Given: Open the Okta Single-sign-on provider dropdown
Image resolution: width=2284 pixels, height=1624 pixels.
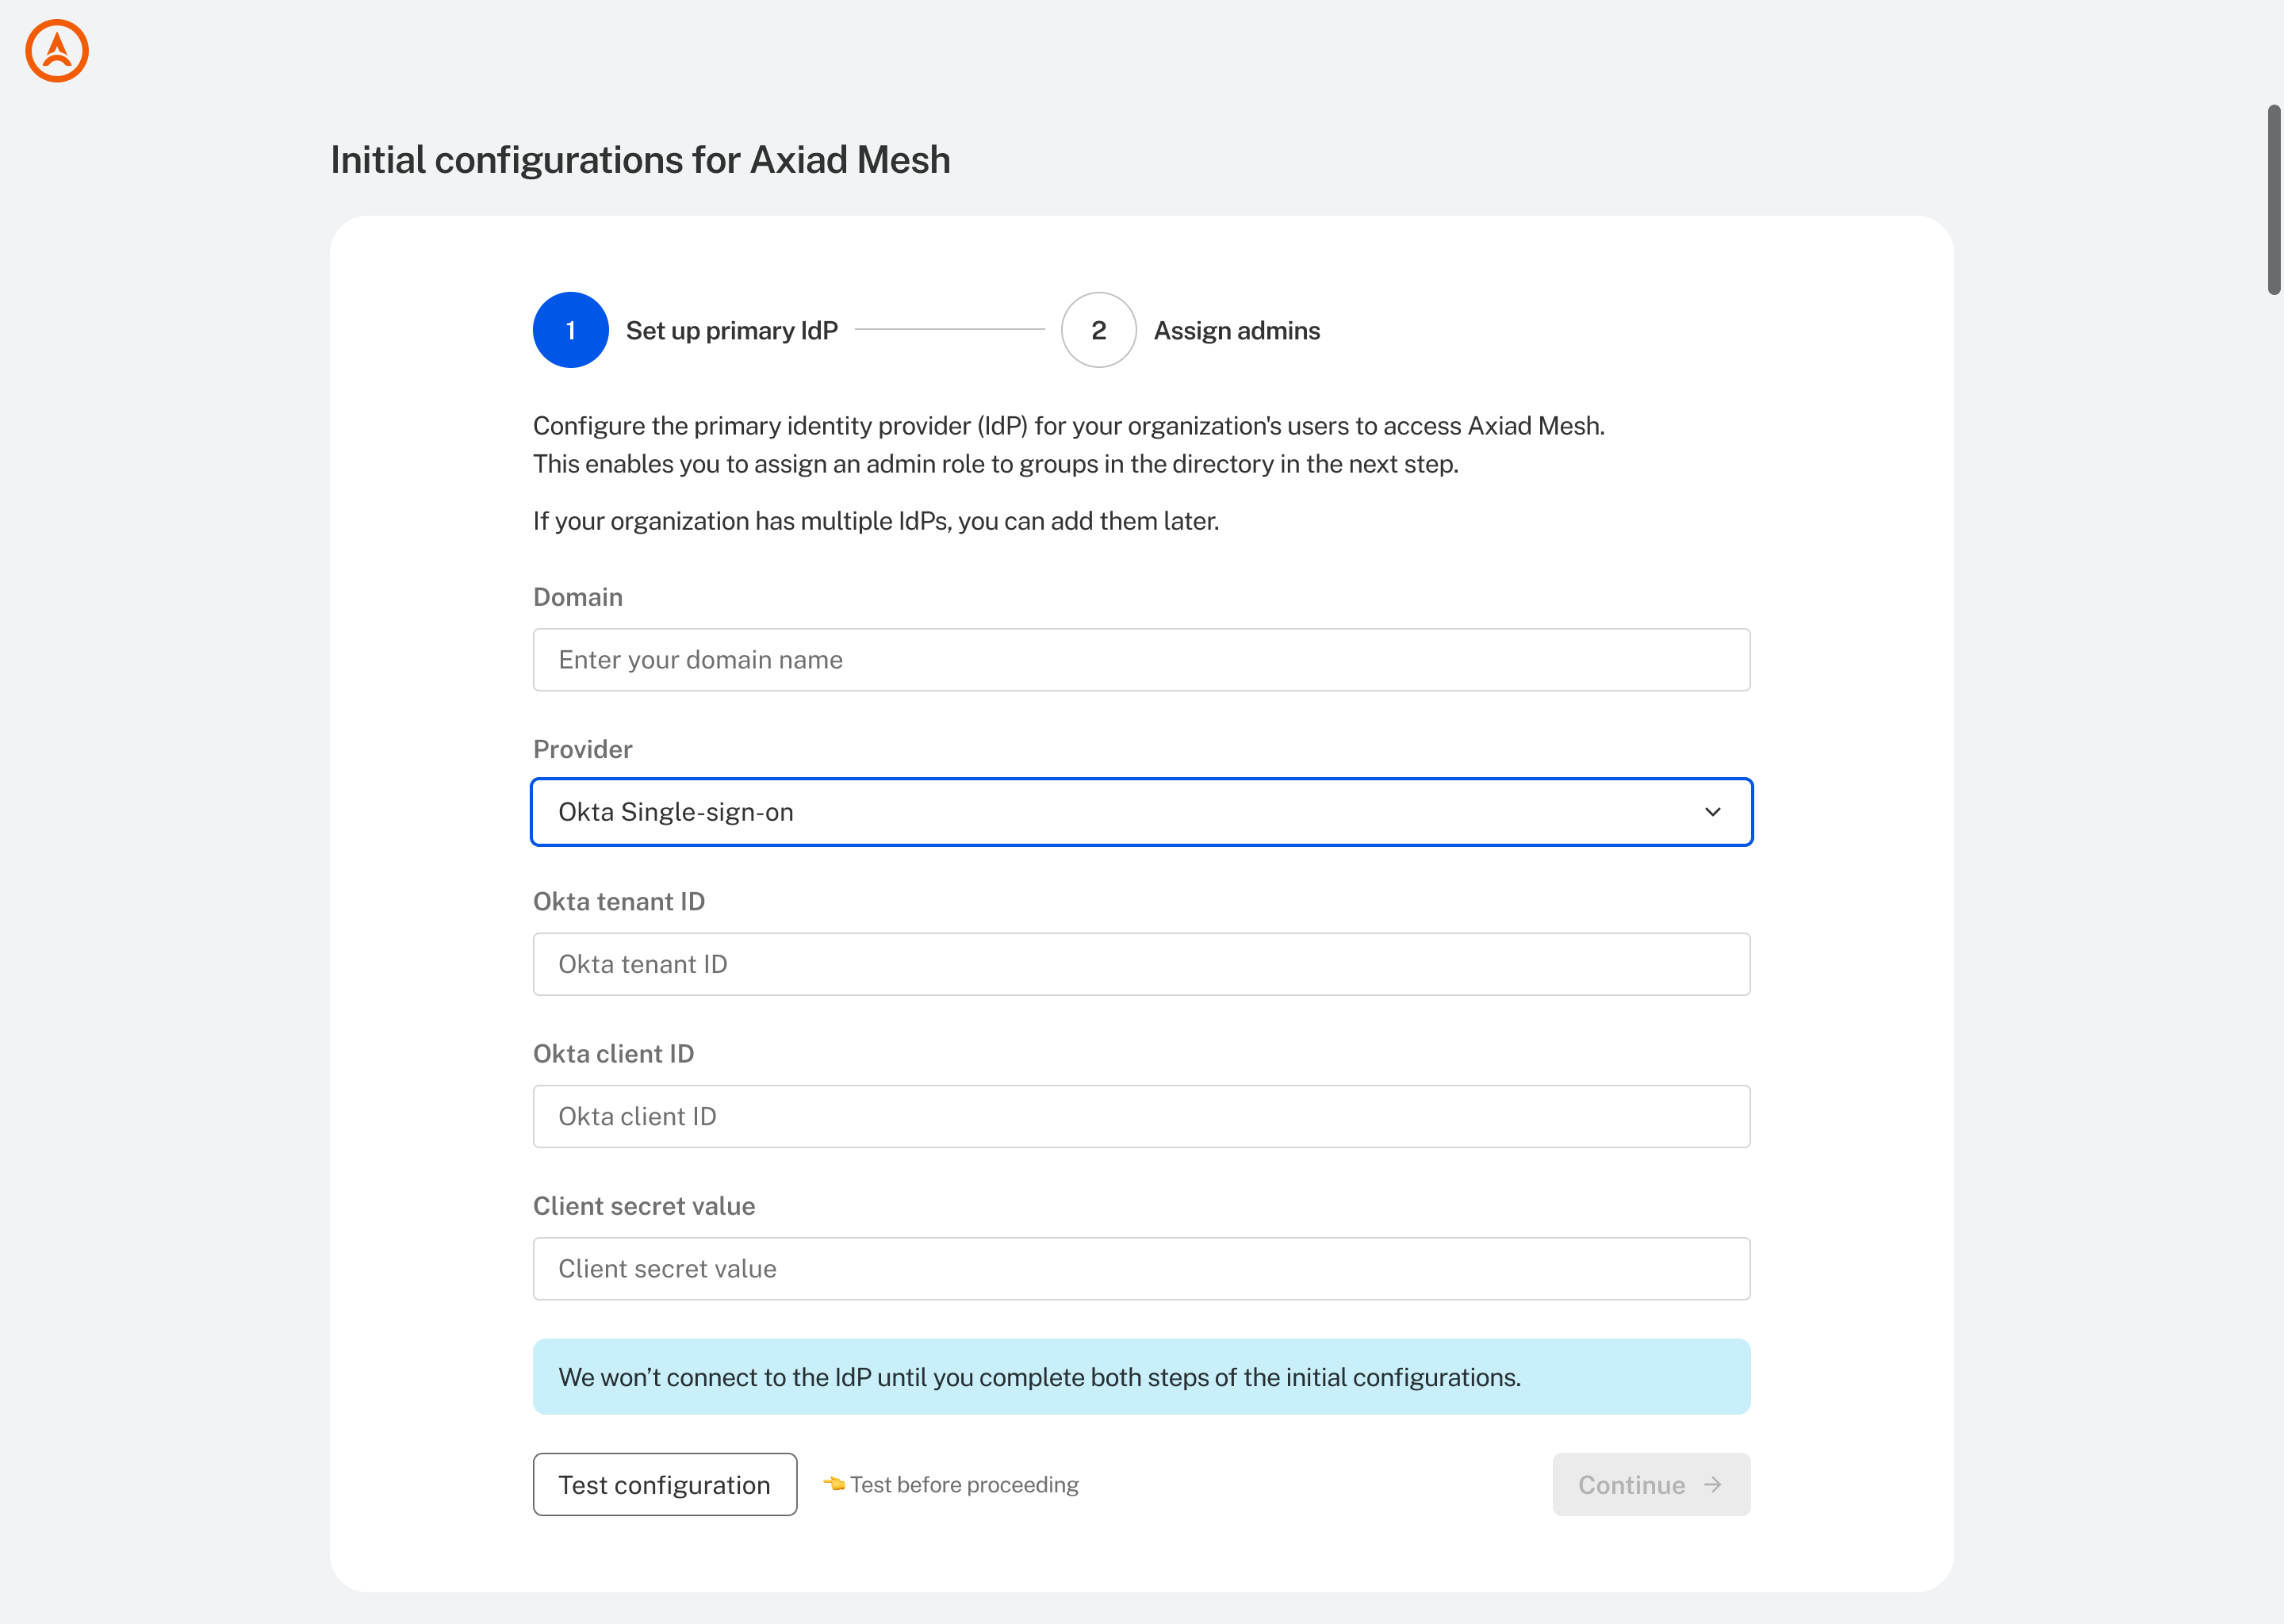Looking at the screenshot, I should 1141,812.
